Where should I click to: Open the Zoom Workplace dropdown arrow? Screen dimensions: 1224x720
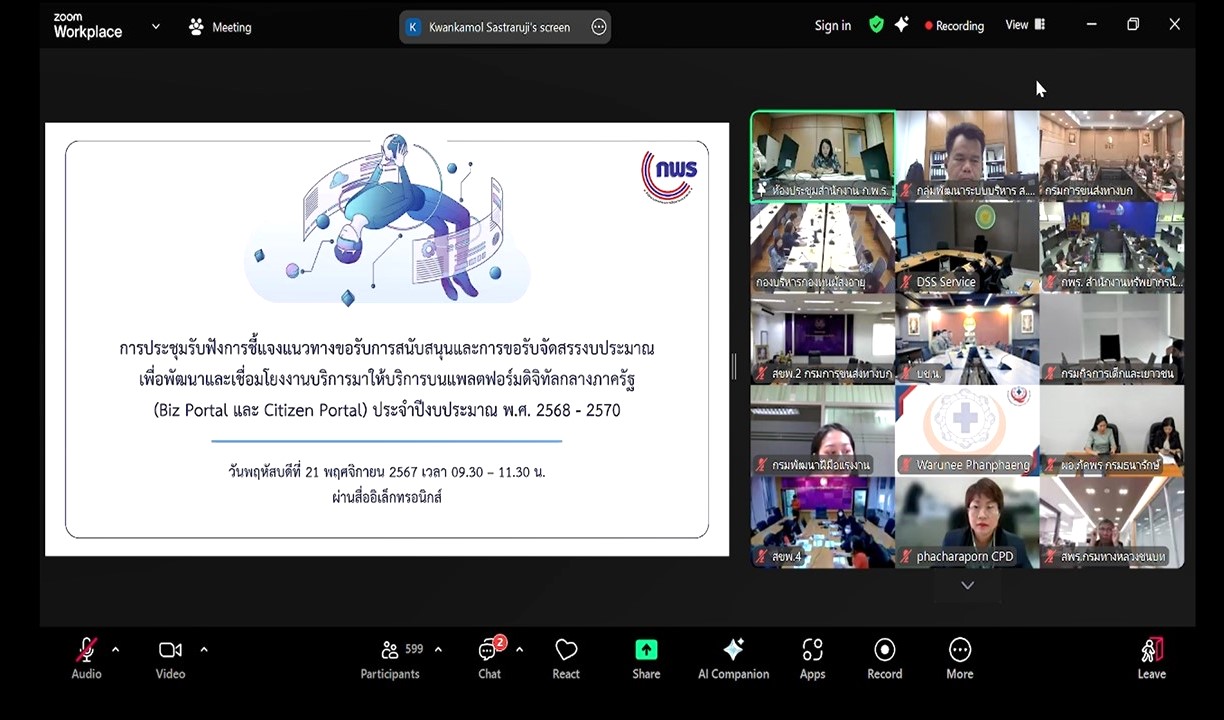(156, 27)
